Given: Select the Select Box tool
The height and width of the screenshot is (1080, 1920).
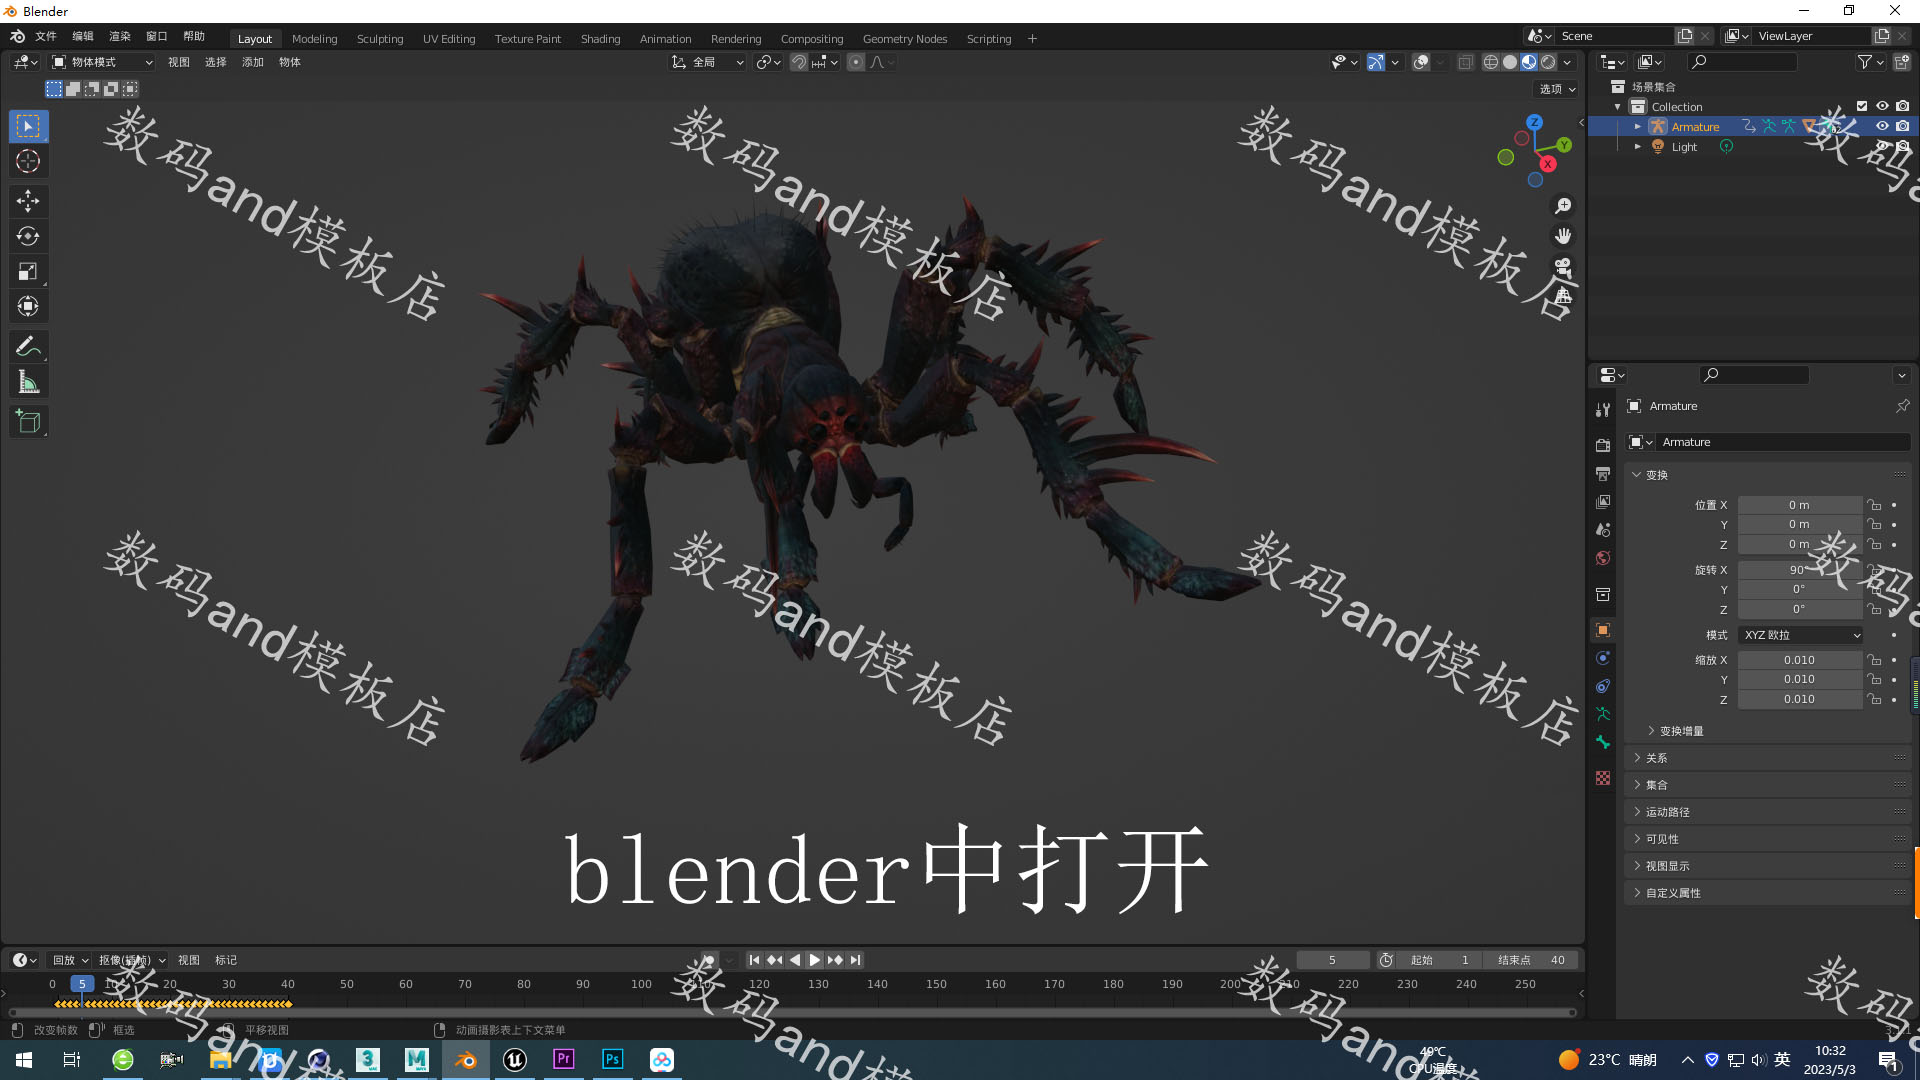Looking at the screenshot, I should click(x=28, y=126).
